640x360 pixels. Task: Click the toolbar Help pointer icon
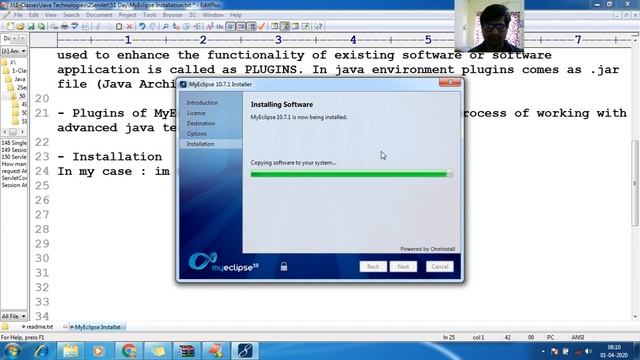318,27
